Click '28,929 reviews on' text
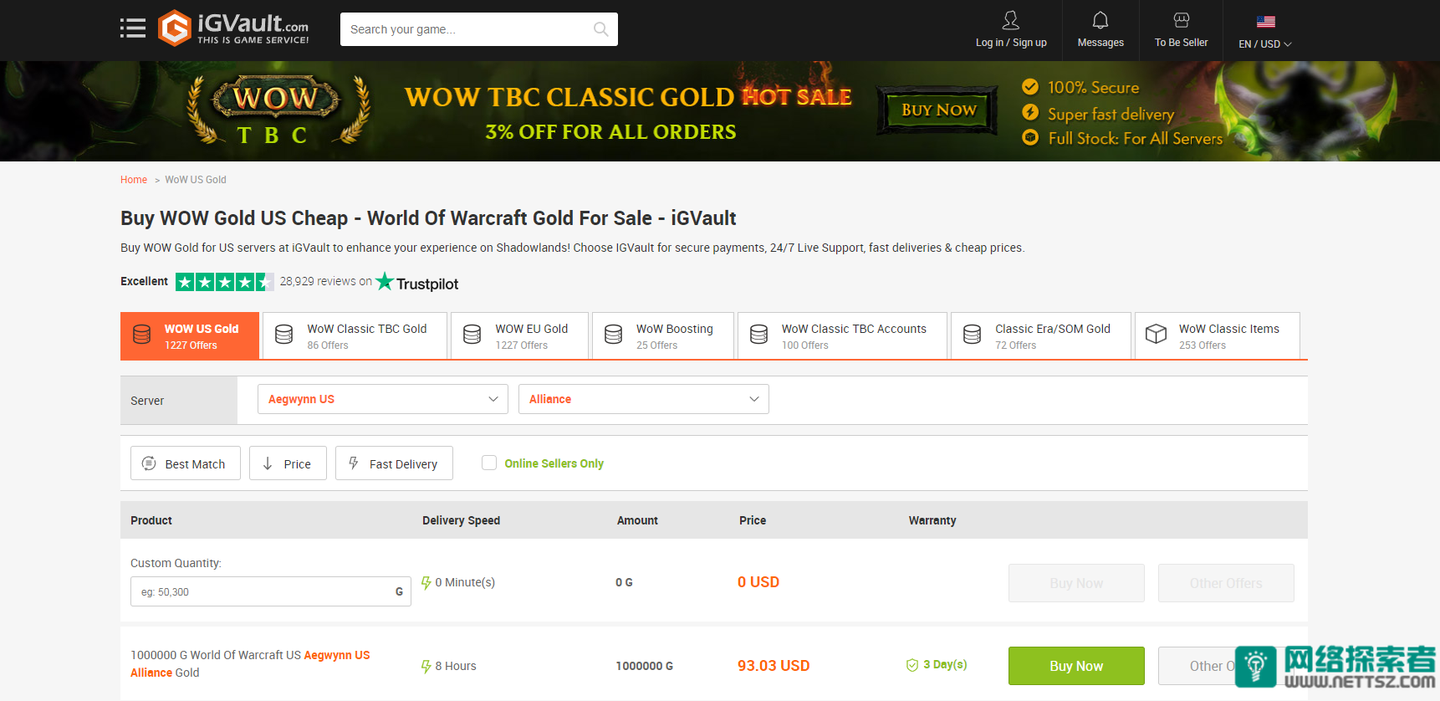 326,282
